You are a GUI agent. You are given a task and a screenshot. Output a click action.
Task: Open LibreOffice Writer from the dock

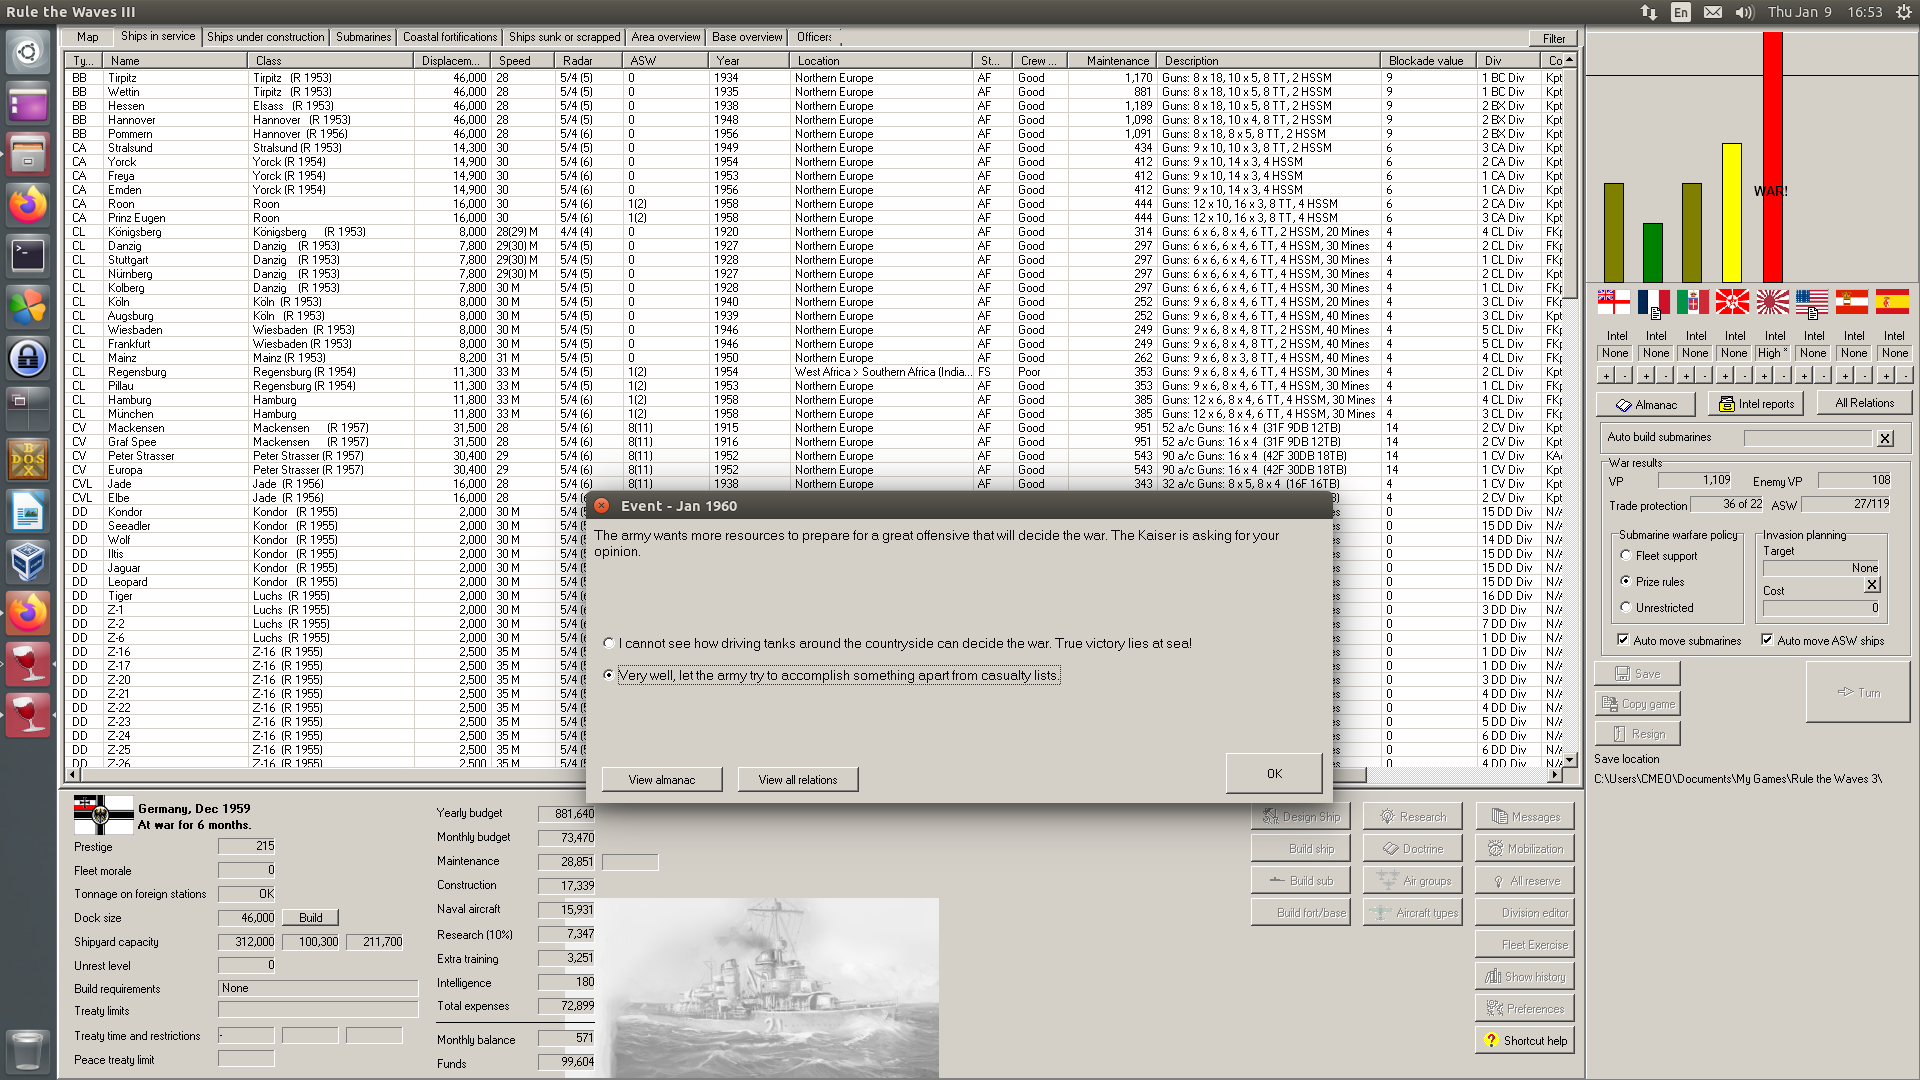point(28,511)
